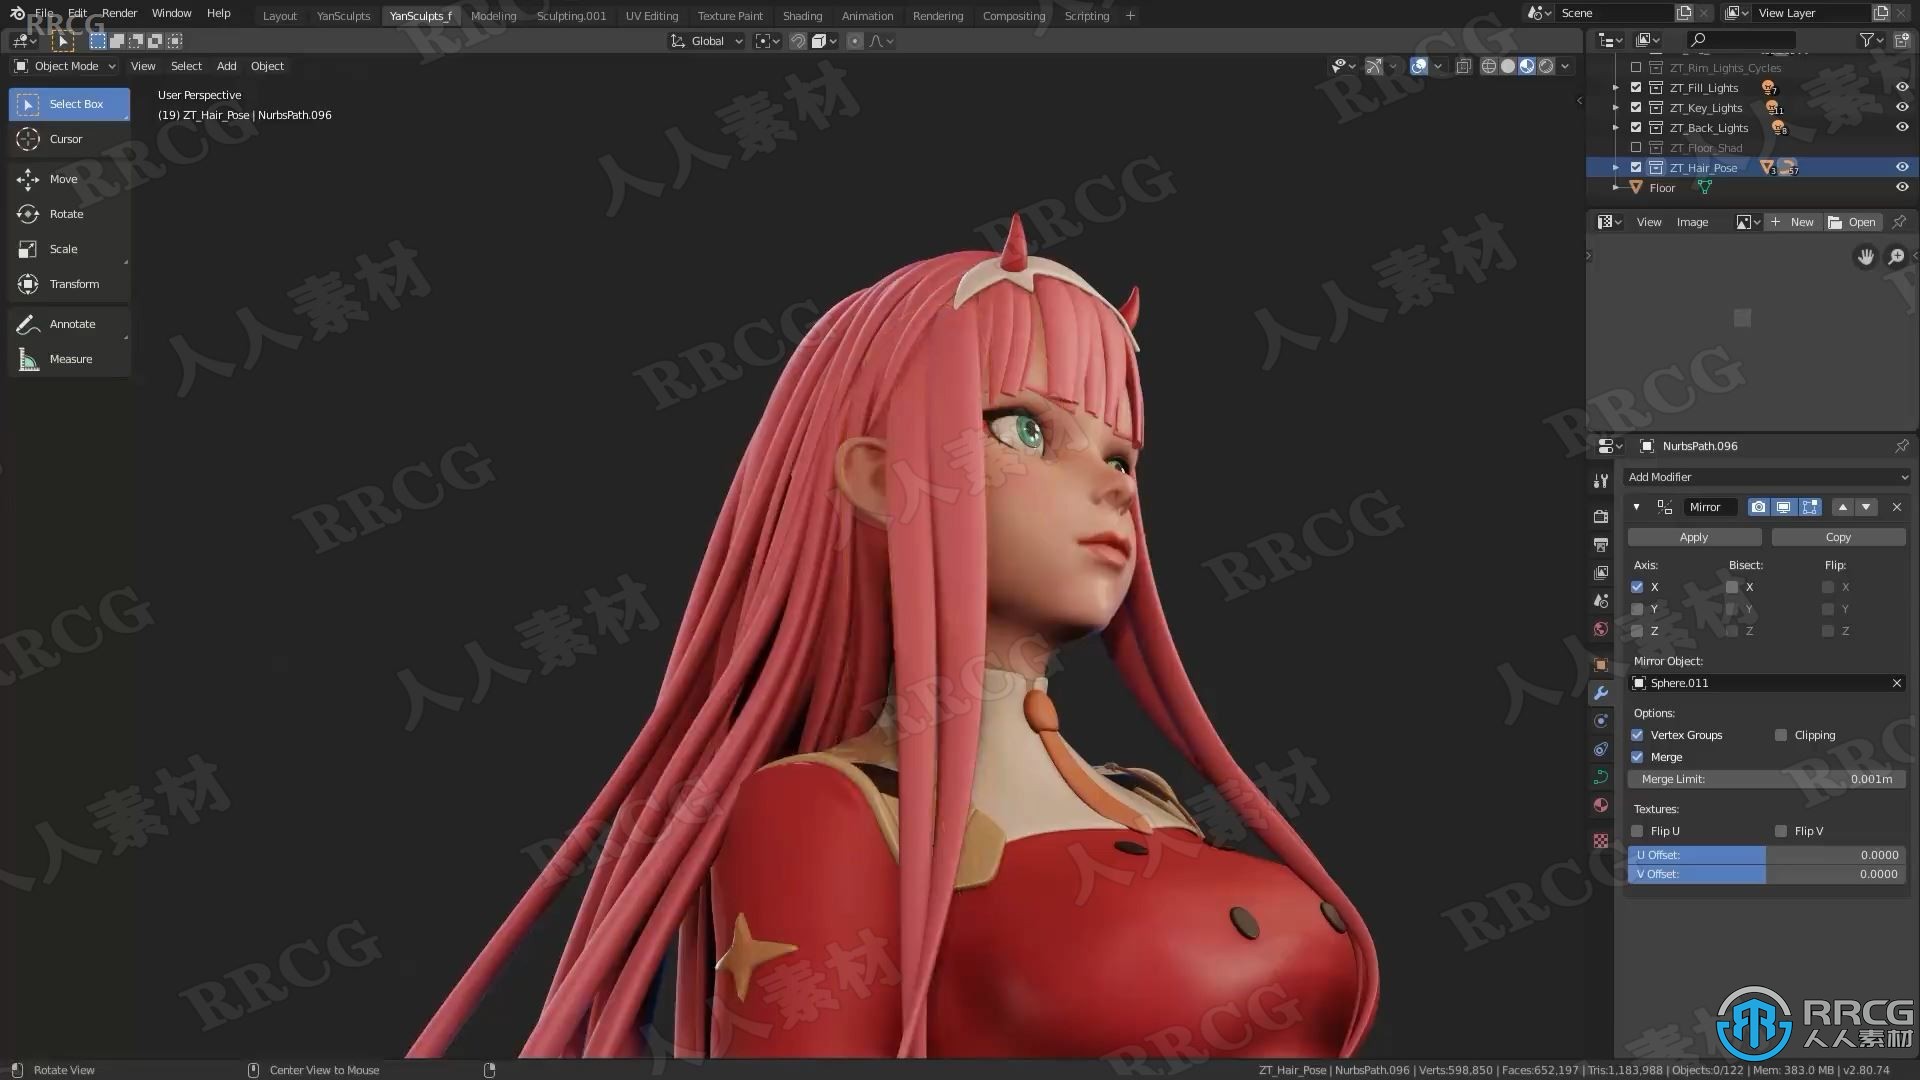Activate the Select Box tool
1920x1080 pixels.
click(x=68, y=104)
